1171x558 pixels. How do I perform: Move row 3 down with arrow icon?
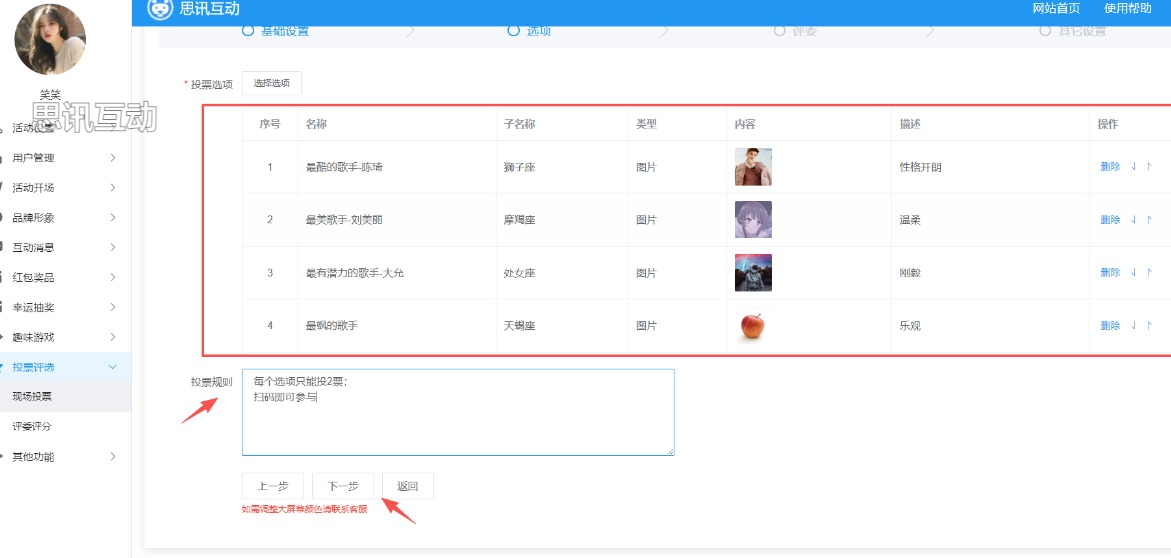pos(1133,273)
